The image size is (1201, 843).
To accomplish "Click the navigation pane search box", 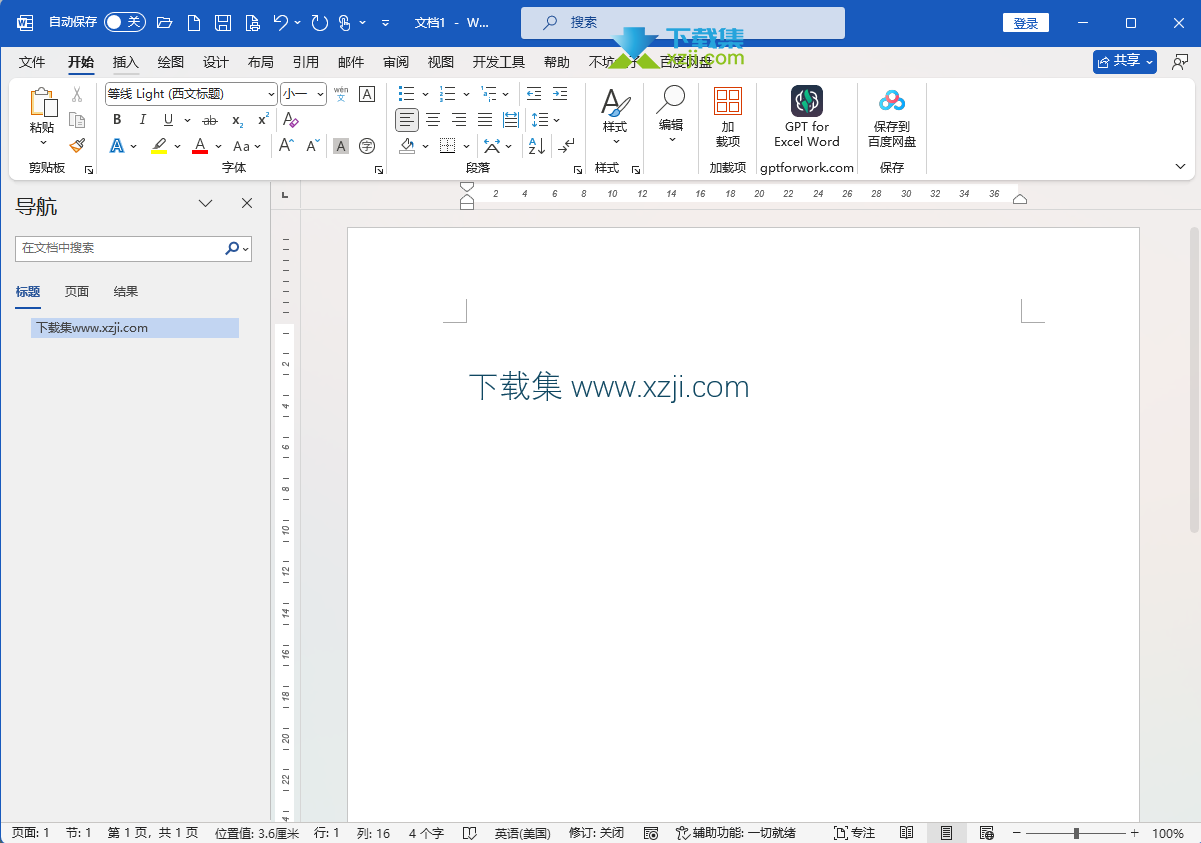I will pyautogui.click(x=133, y=248).
